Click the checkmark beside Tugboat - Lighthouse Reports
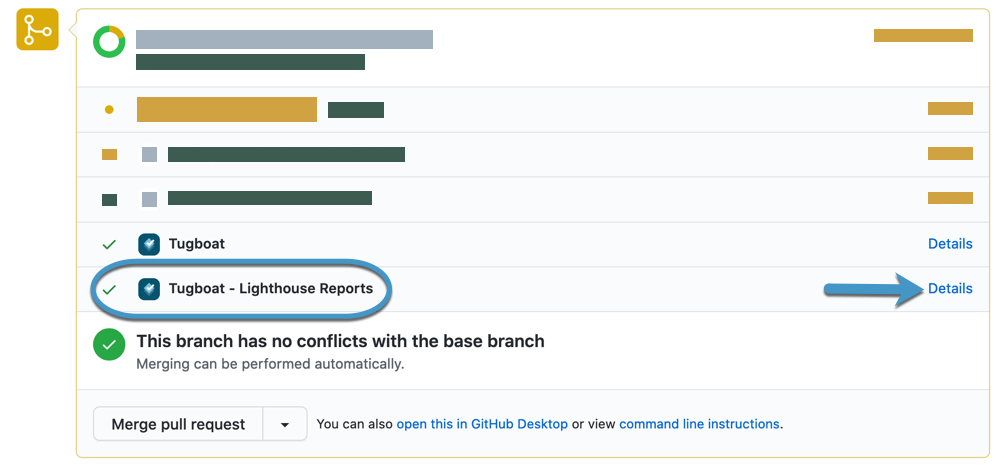Image resolution: width=1006 pixels, height=468 pixels. pyautogui.click(x=109, y=290)
